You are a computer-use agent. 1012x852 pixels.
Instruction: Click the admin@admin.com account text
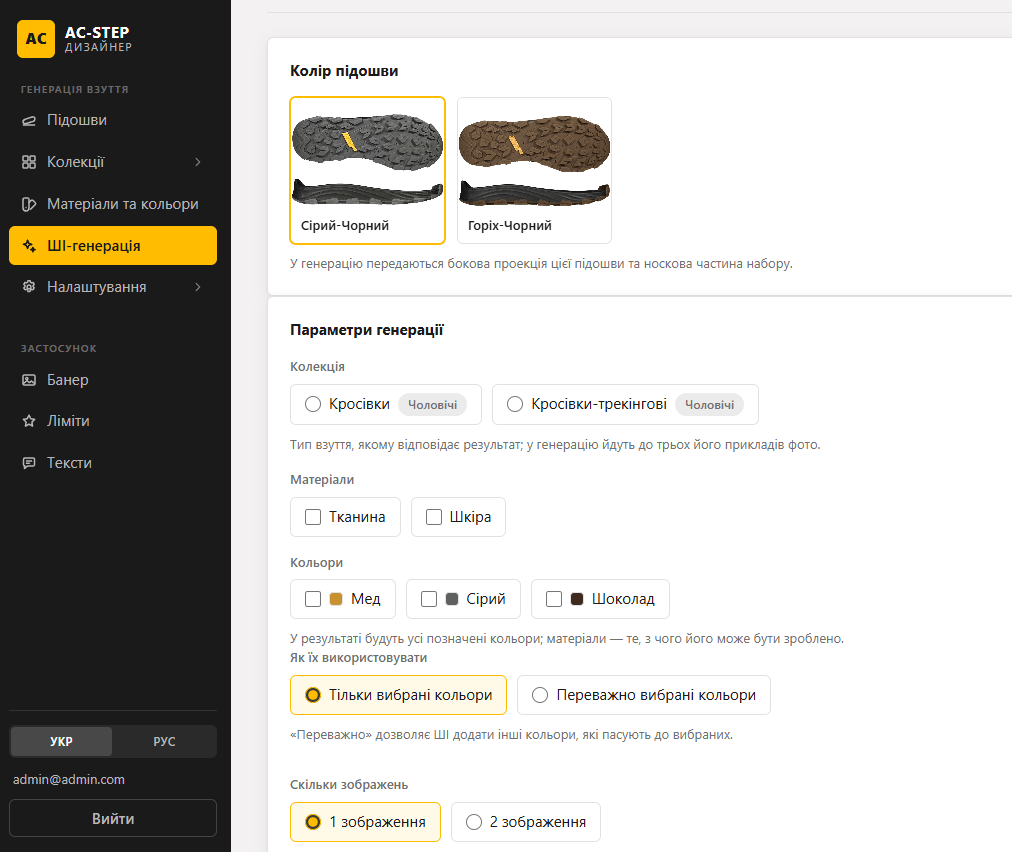point(69,780)
